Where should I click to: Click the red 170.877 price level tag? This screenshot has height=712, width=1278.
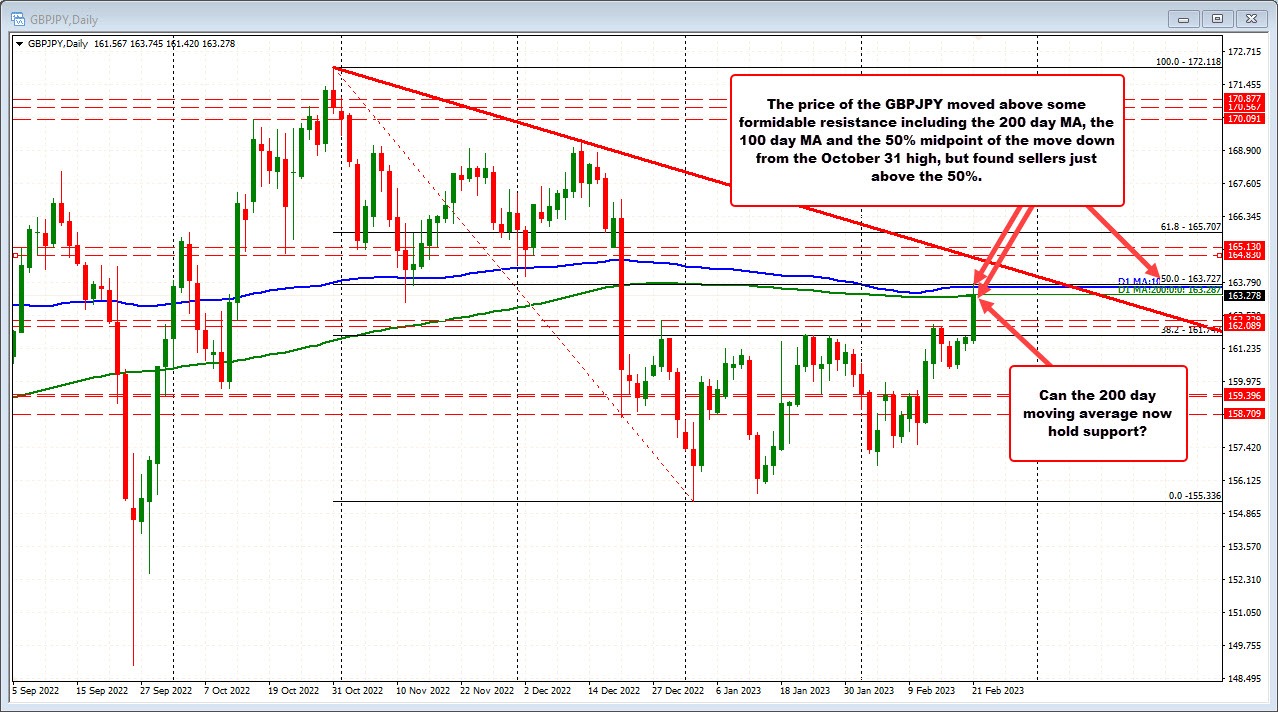(1243, 98)
